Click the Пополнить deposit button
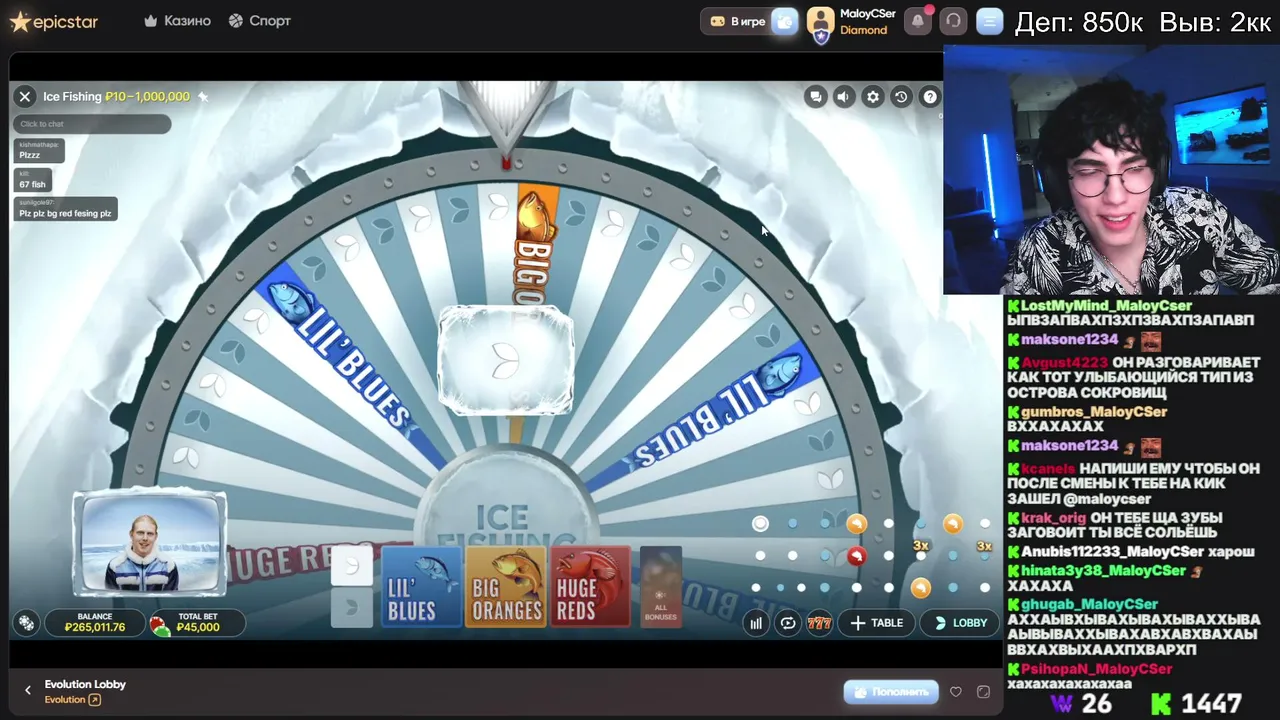The height and width of the screenshot is (720, 1280). pos(891,691)
